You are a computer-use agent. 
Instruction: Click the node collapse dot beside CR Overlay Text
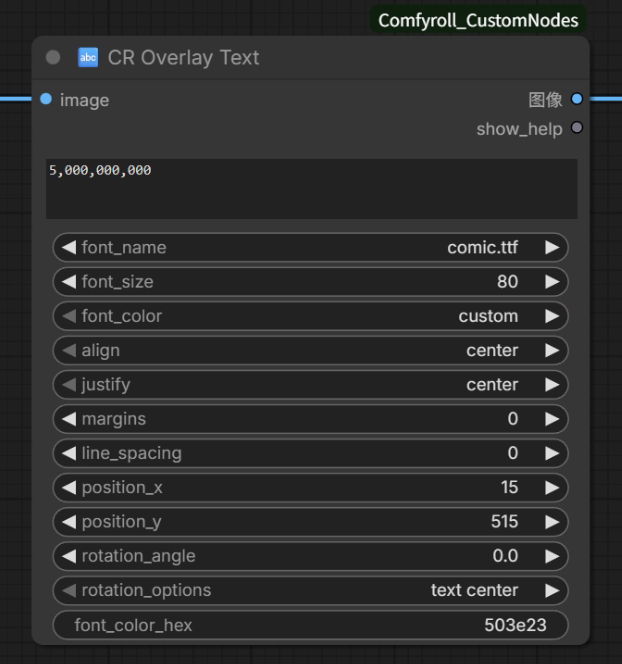(53, 57)
